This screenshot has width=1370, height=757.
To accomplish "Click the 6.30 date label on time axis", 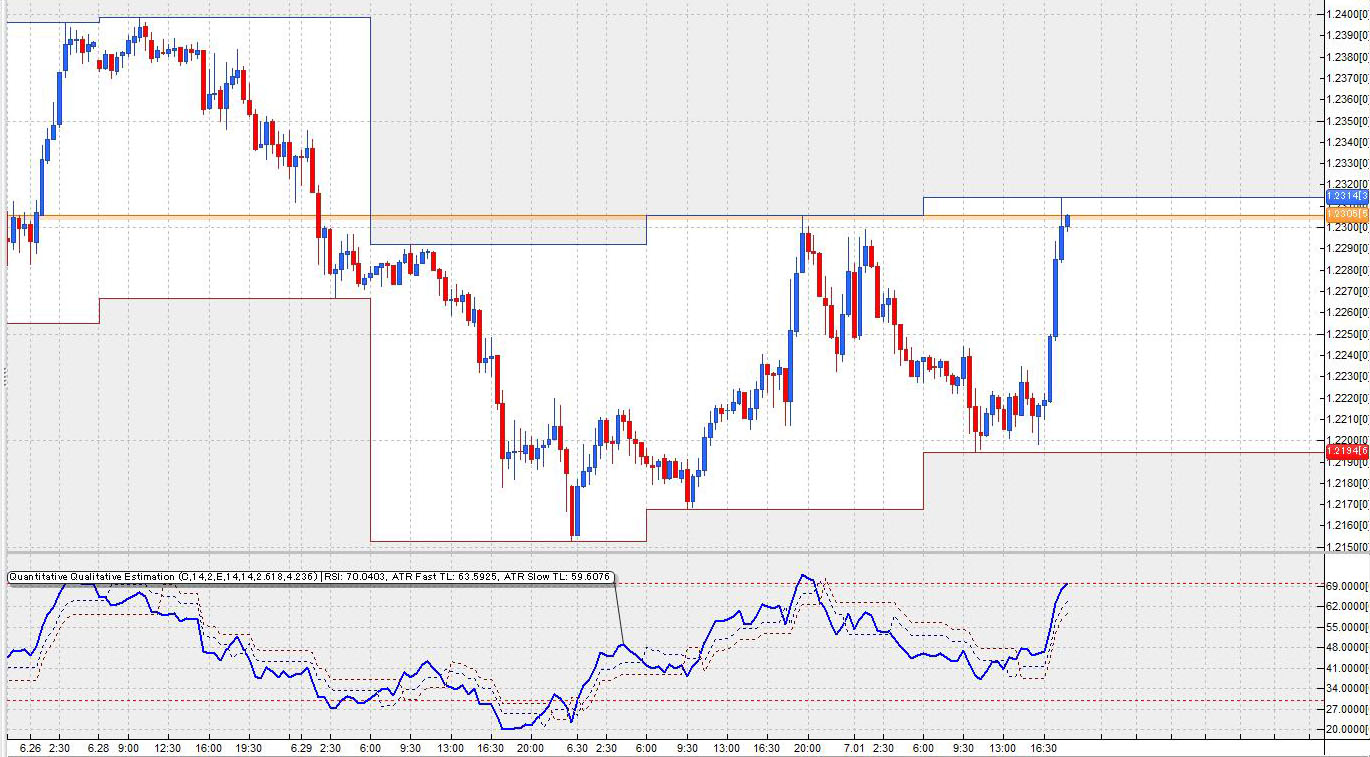I will pos(577,748).
